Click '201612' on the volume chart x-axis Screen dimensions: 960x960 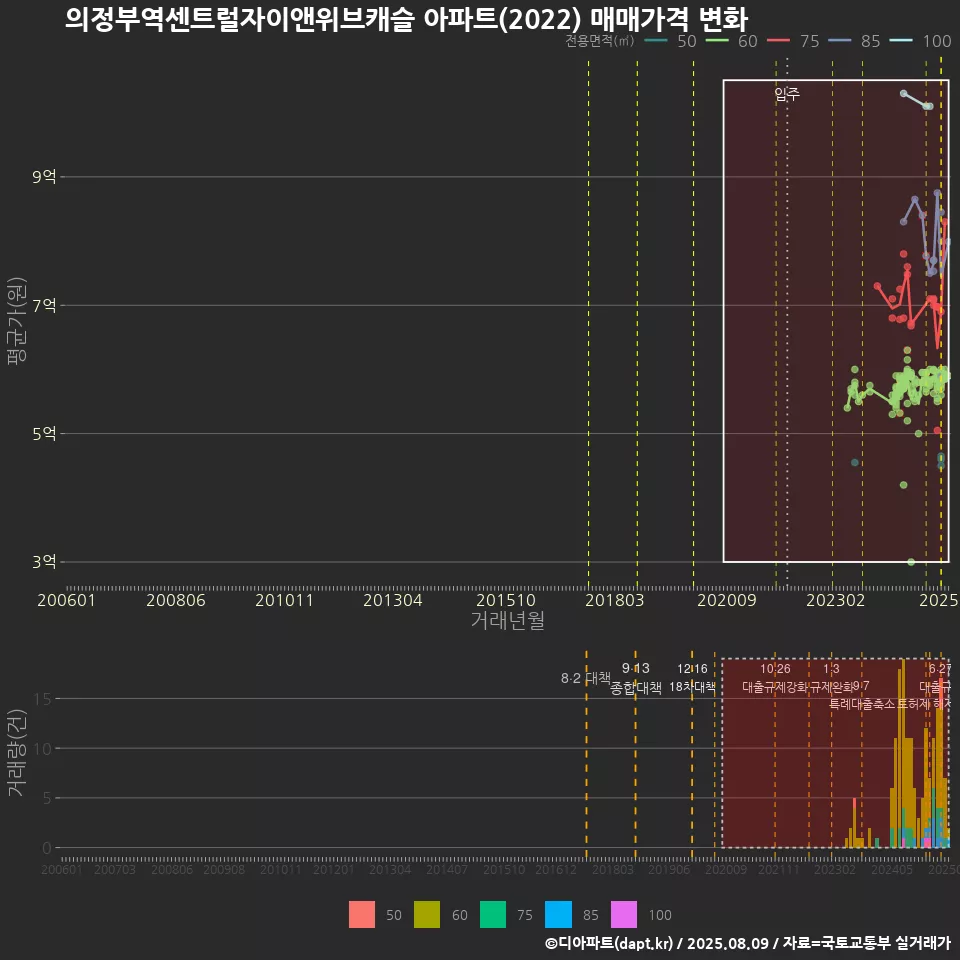coord(556,869)
